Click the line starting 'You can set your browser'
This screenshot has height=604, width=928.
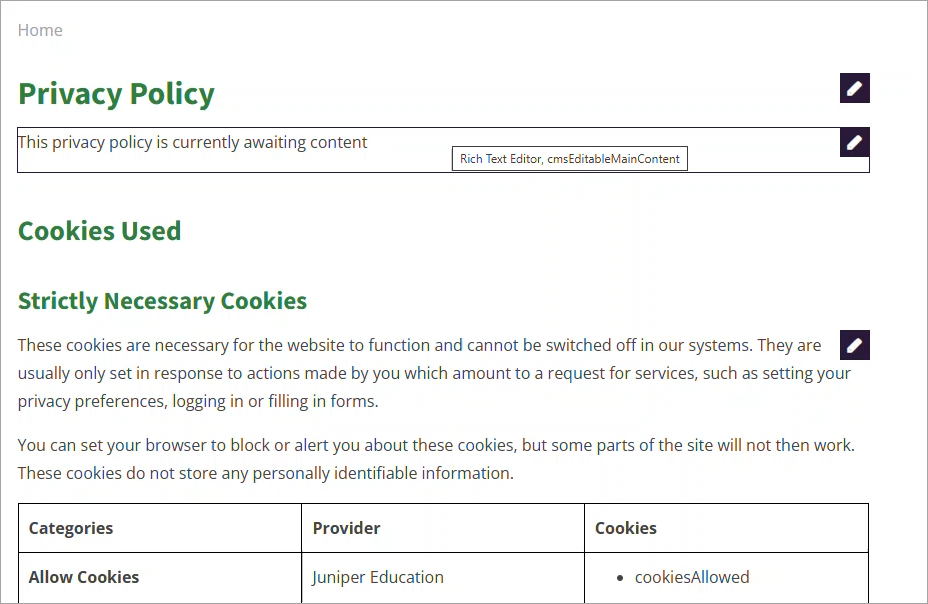coord(436,445)
